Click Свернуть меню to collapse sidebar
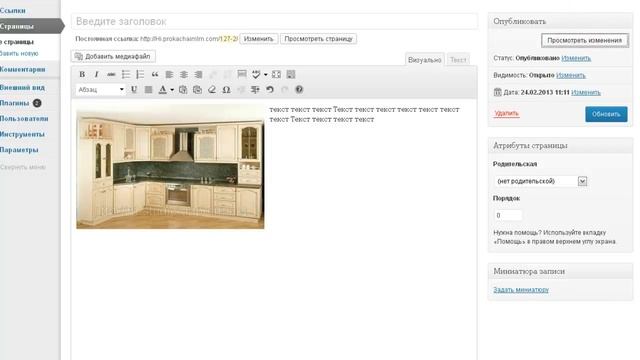This screenshot has height=360, width=640. 23,167
